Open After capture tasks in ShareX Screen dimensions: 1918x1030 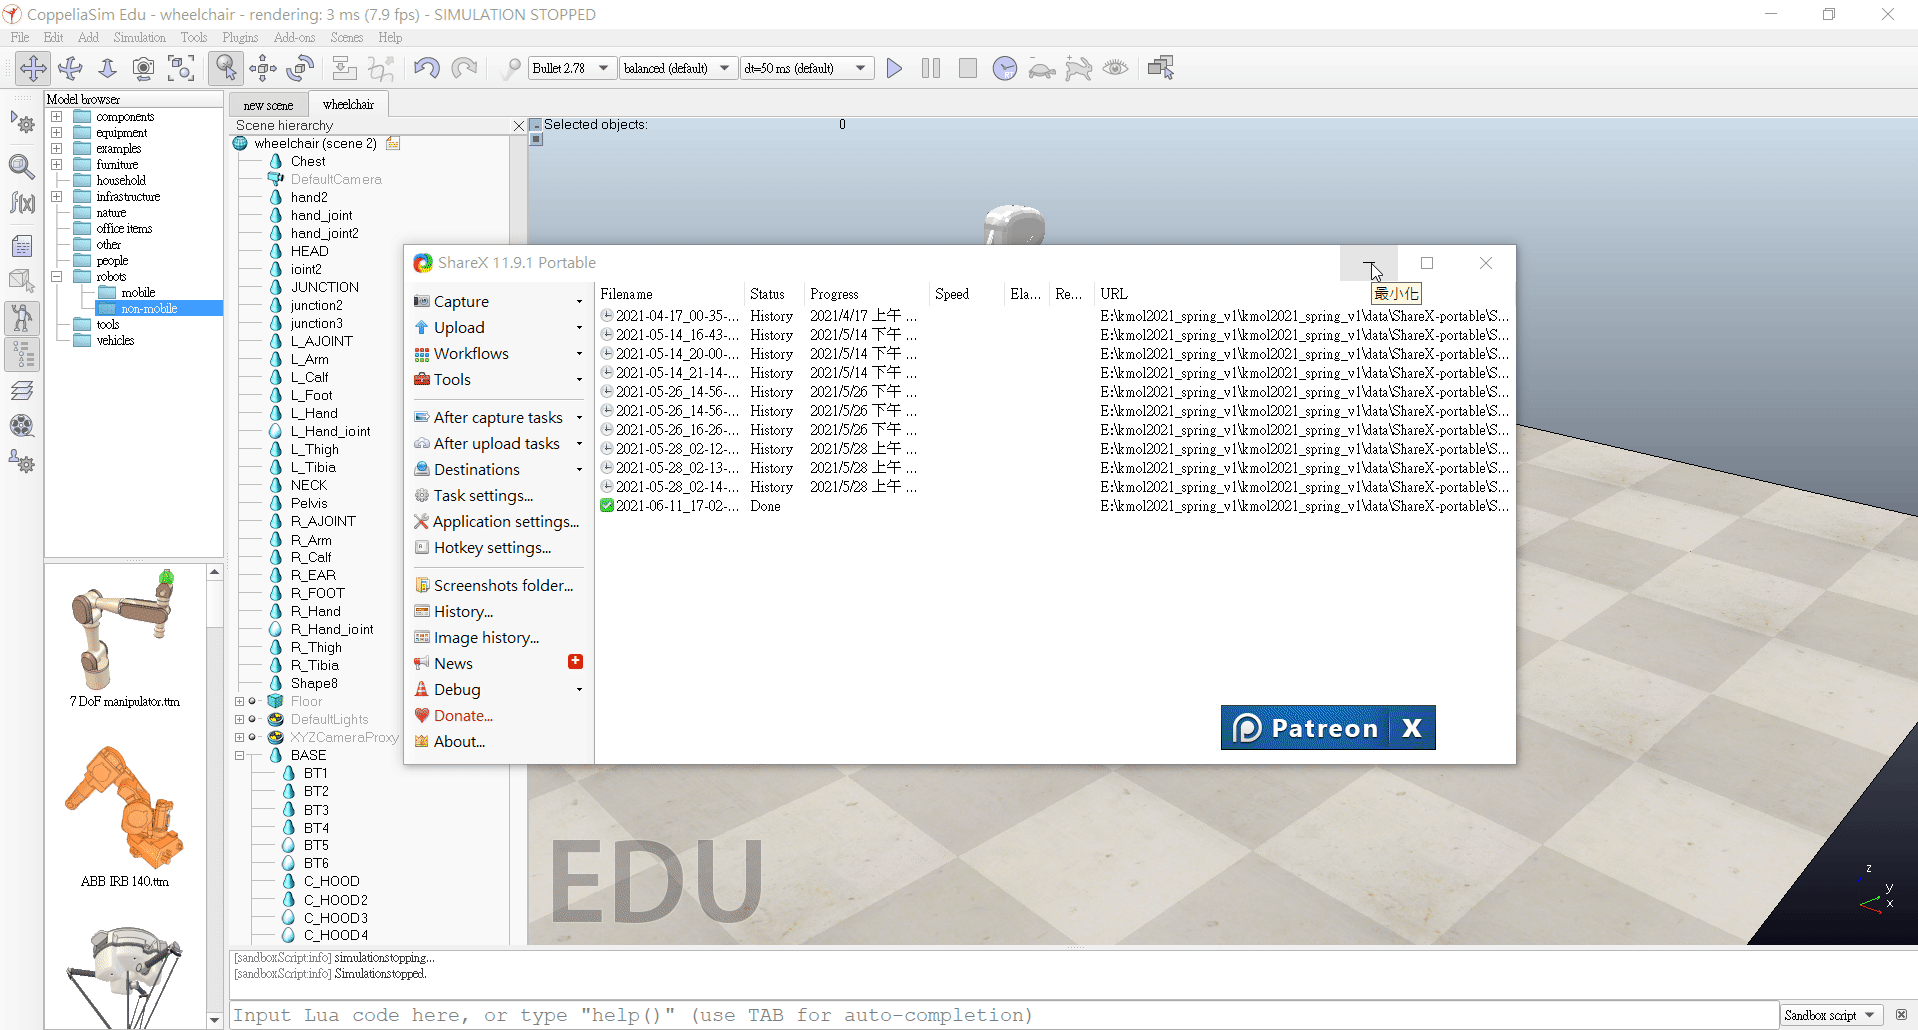tap(497, 418)
